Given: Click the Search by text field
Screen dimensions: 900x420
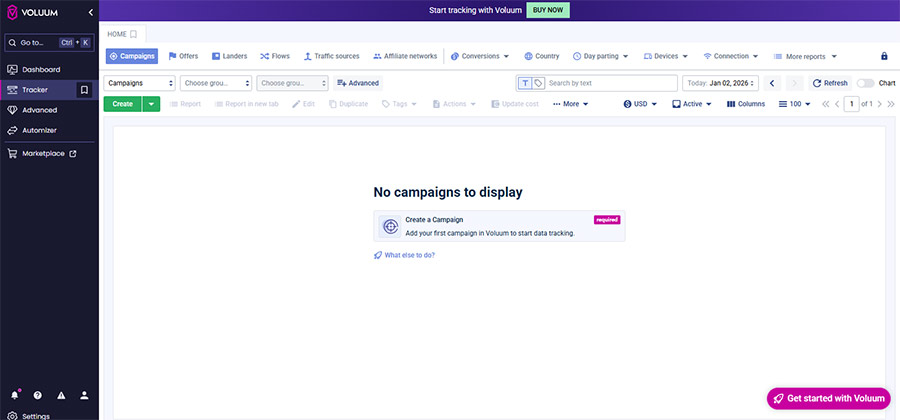Looking at the screenshot, I should point(610,83).
